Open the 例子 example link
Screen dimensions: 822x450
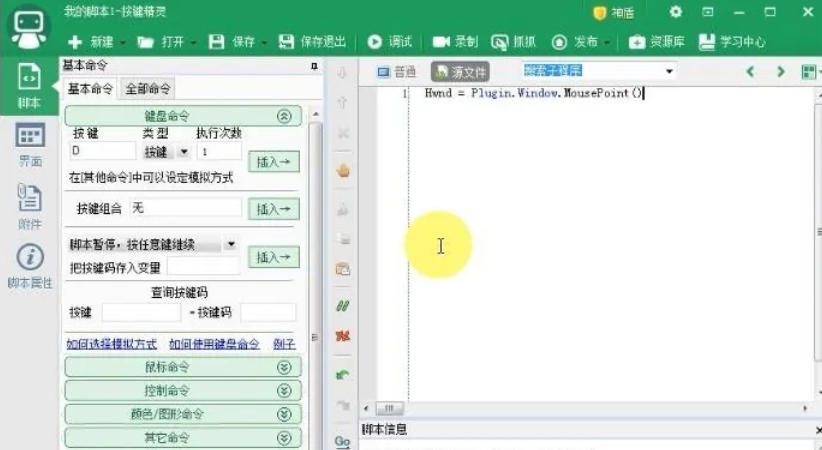click(284, 344)
